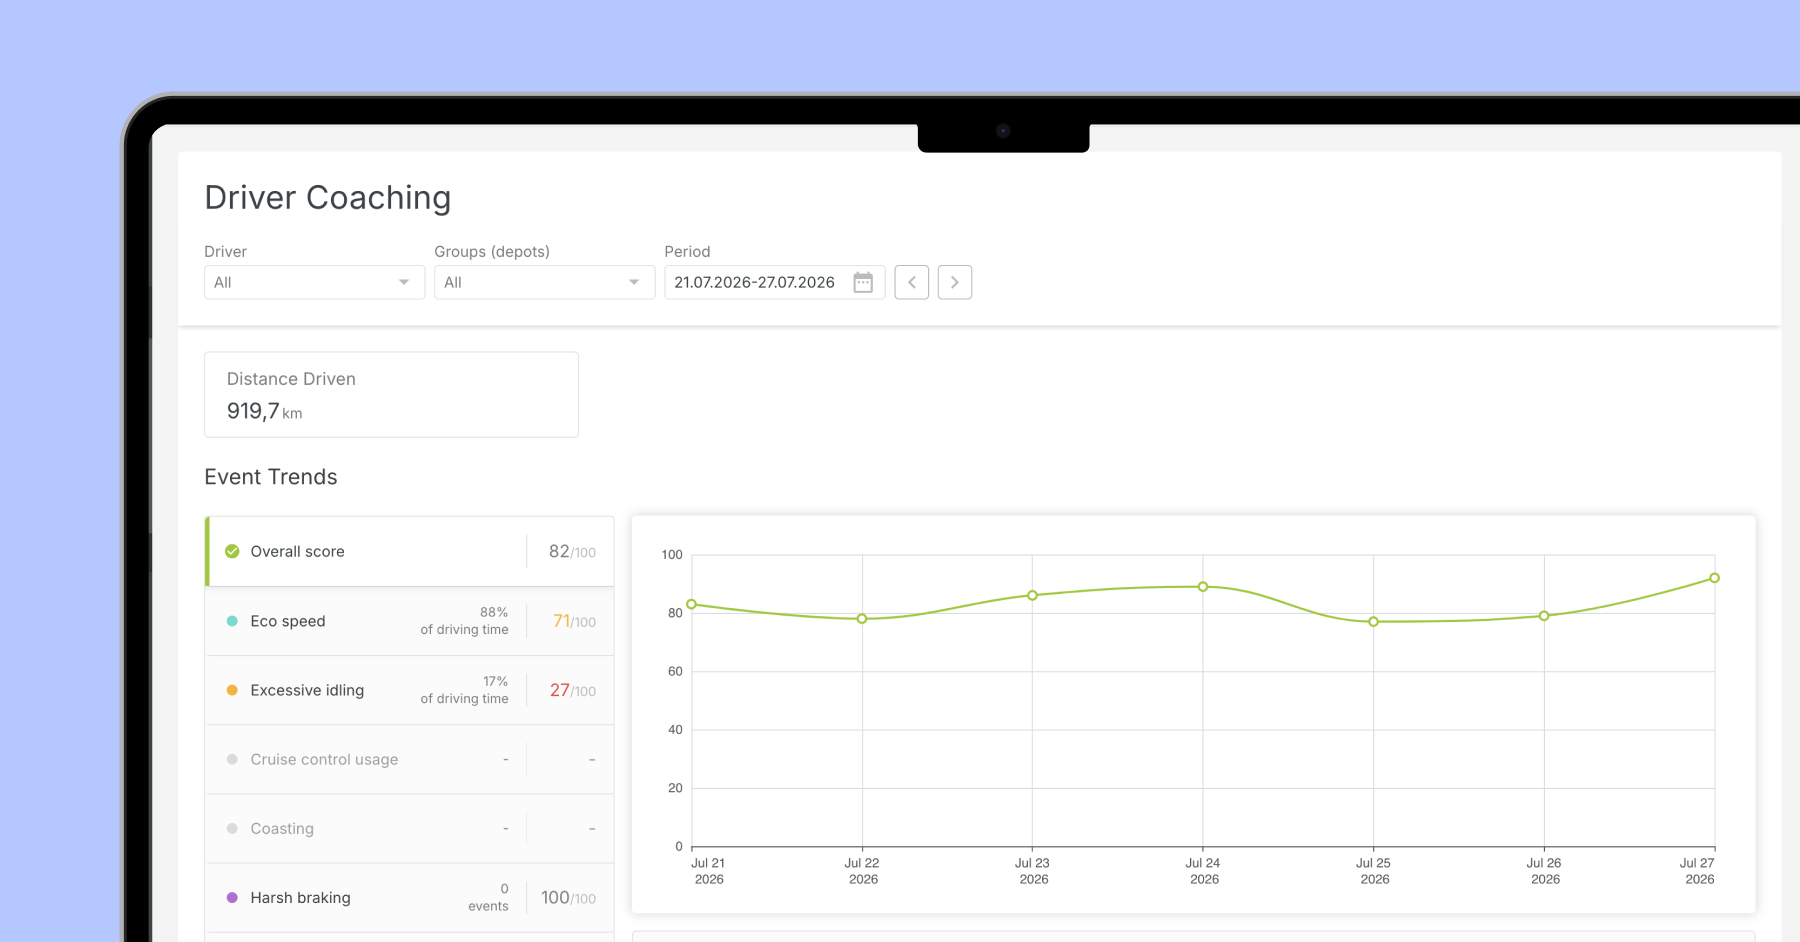Screen dimensions: 1800x942
Task: Click the Jul 22 chart data point
Action: point(862,619)
